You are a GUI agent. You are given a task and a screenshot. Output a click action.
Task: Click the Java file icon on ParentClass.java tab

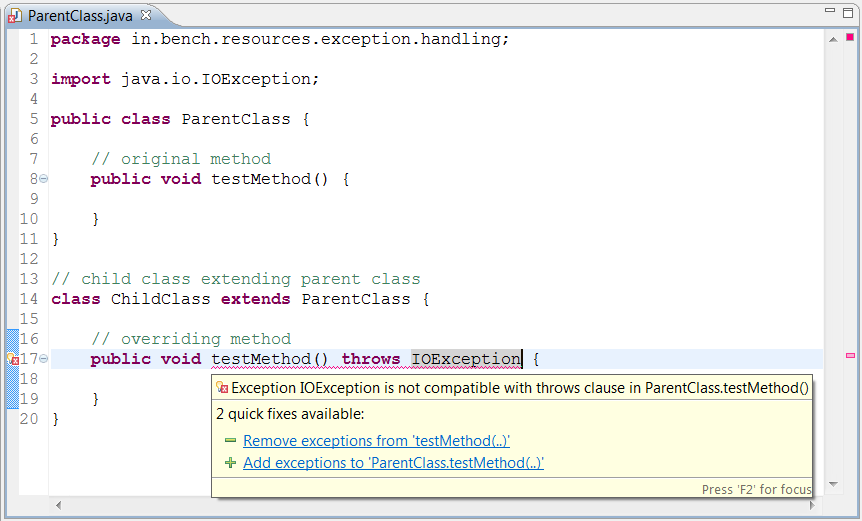[x=15, y=17]
